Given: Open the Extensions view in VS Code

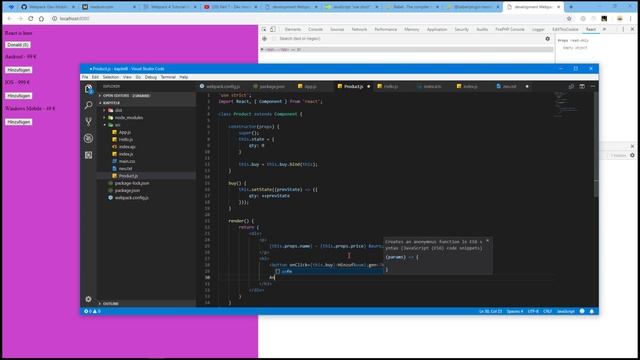Looking at the screenshot, I should [x=89, y=155].
